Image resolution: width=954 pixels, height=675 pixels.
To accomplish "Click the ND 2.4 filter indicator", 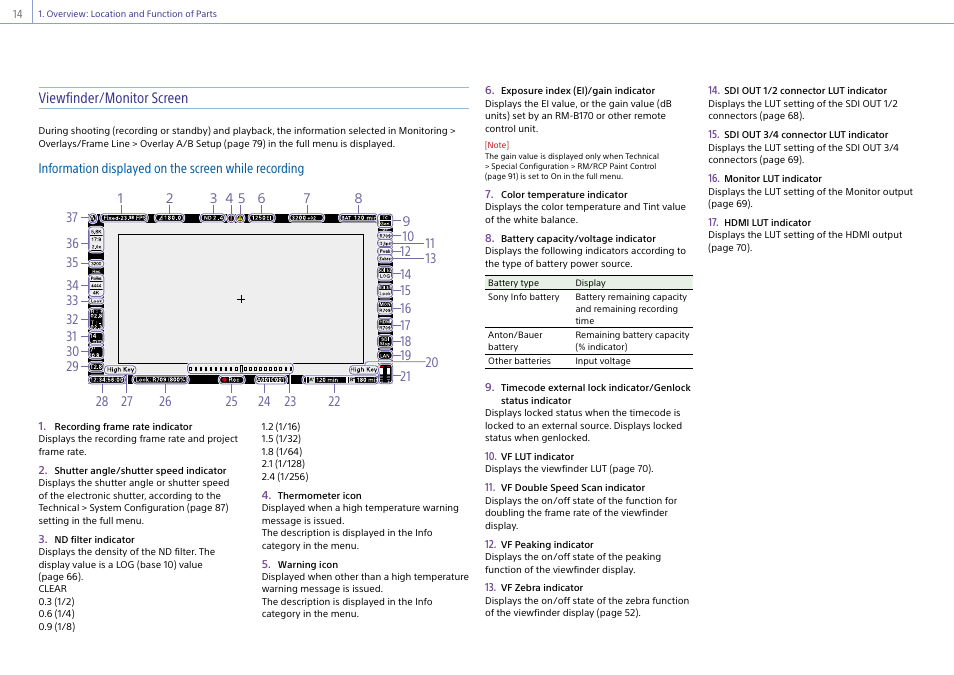I will point(212,218).
